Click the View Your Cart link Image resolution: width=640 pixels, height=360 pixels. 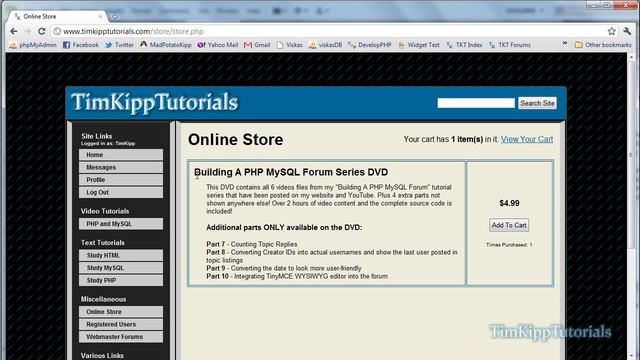(527, 139)
